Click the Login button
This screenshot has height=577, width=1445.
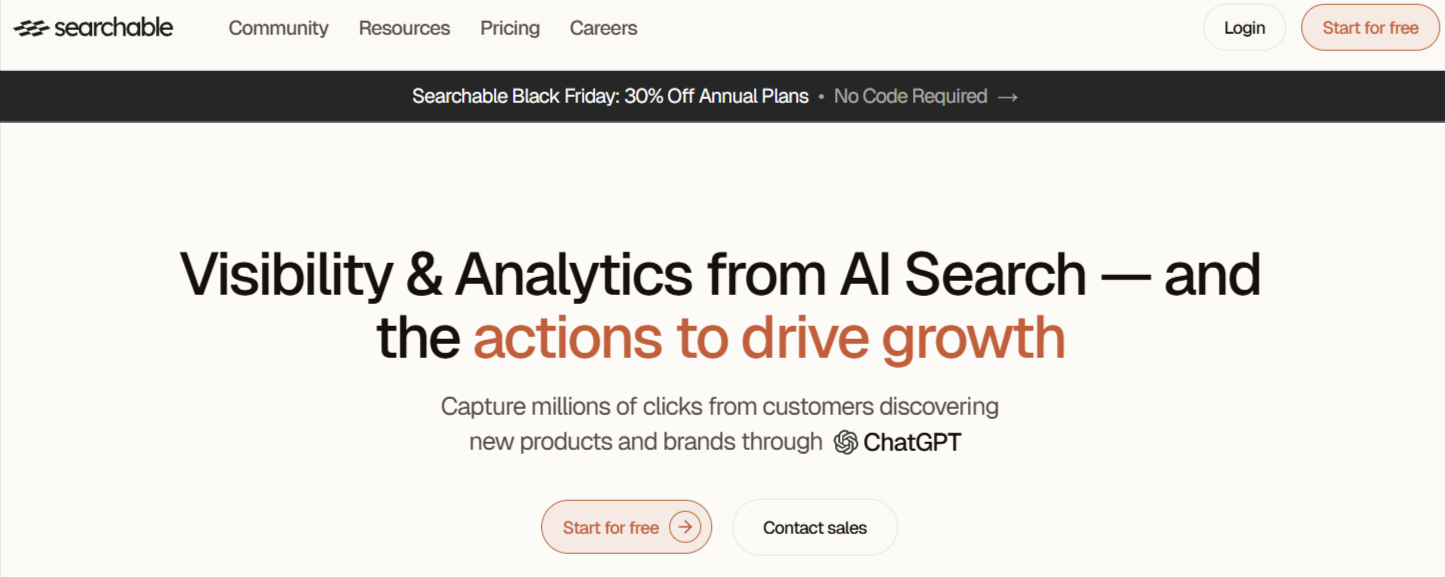(1244, 27)
